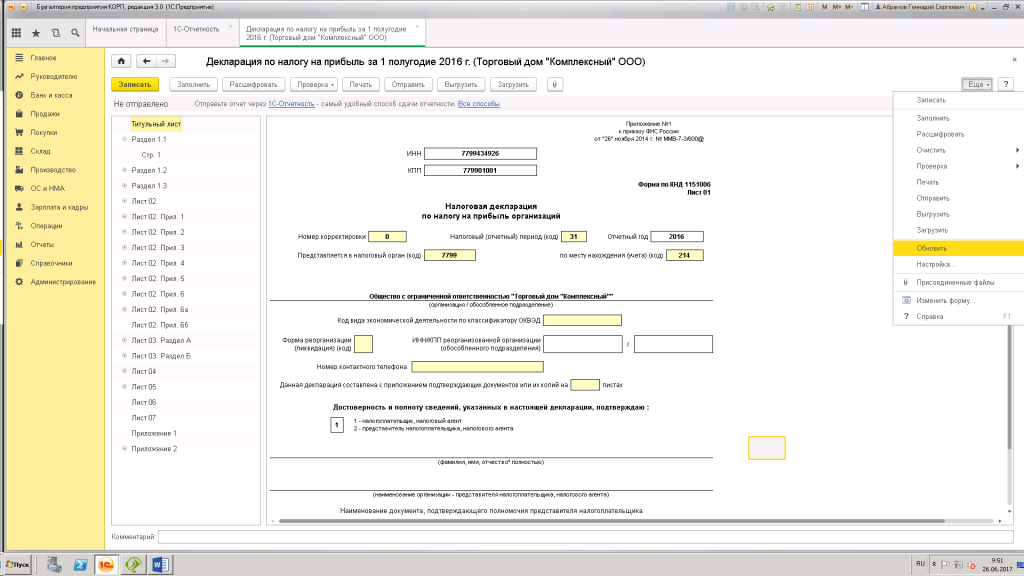Open Favorites star icon
Screen dimensions: 1024x576
[36, 33]
